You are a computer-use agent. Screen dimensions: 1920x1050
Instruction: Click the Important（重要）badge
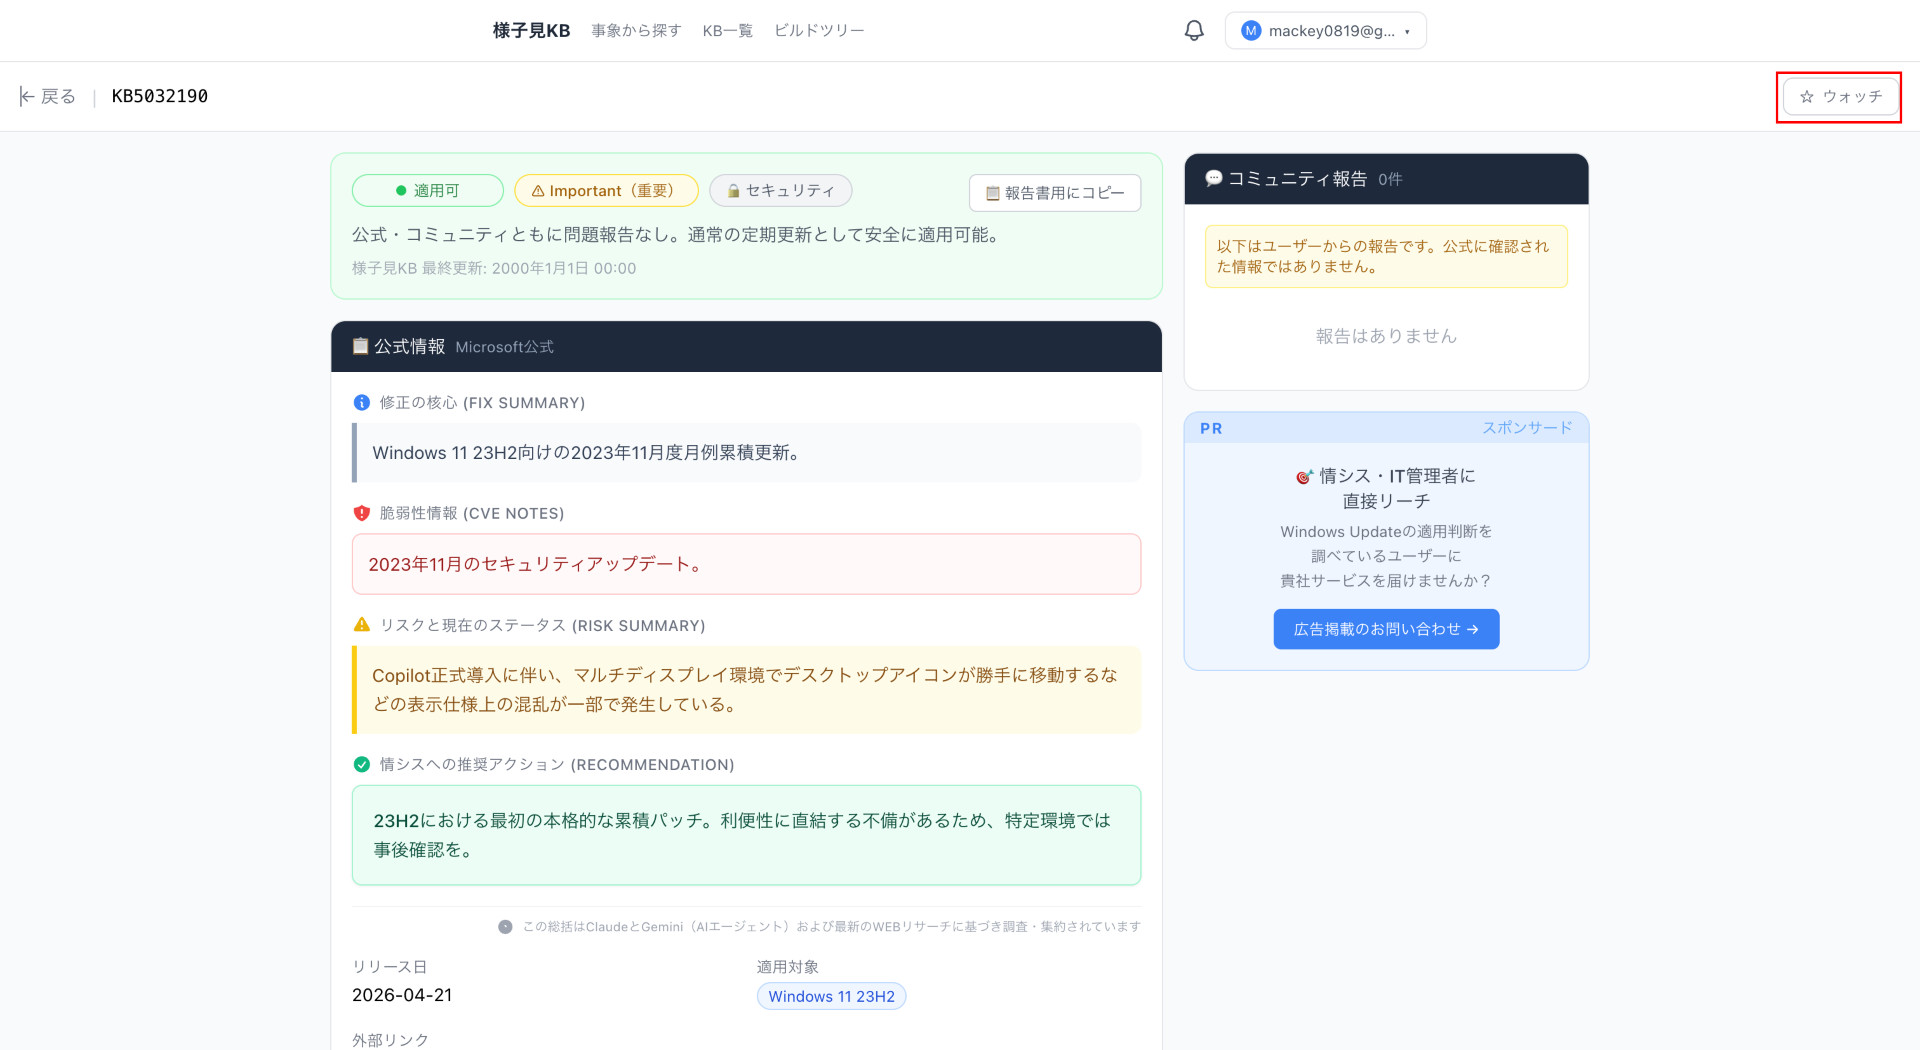pos(605,190)
